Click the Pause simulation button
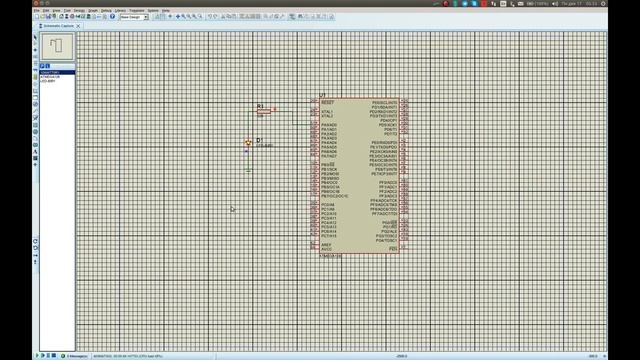 (x=48, y=356)
